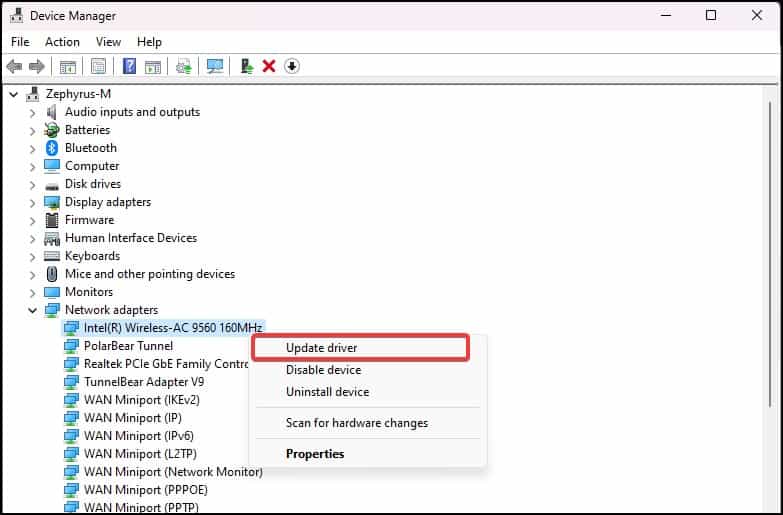783x515 pixels.
Task: Click the Enable device toolbar icon
Action: 247,66
